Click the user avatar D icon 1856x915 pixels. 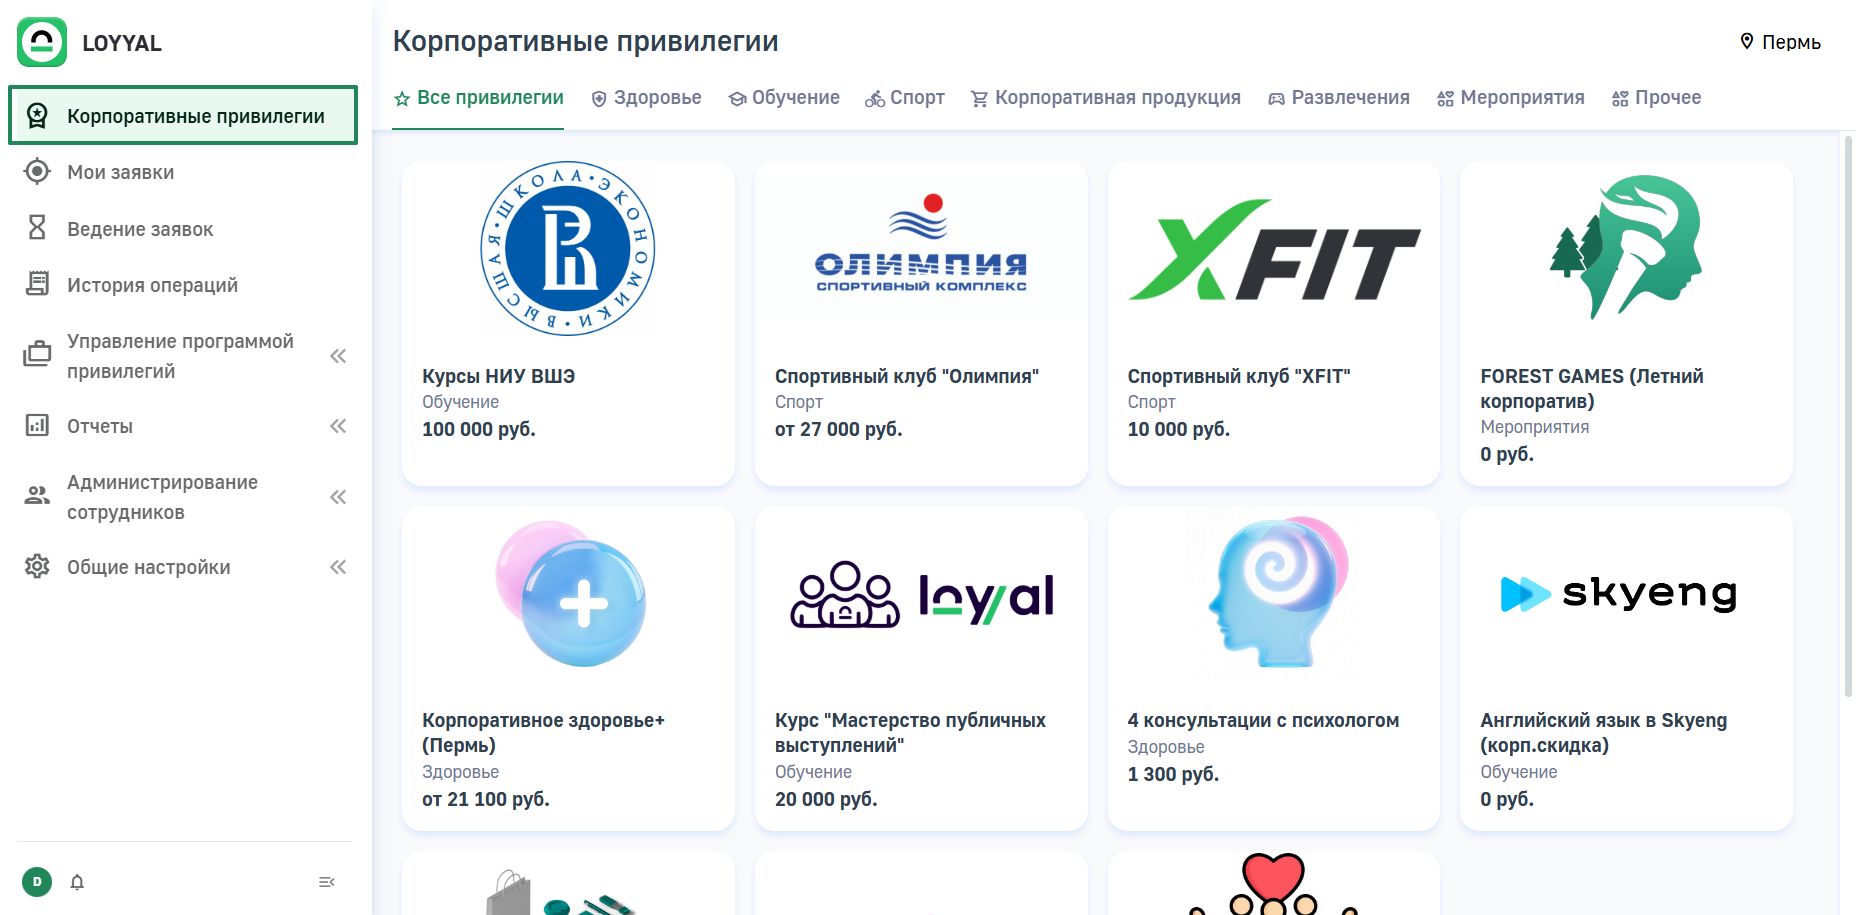(x=37, y=882)
